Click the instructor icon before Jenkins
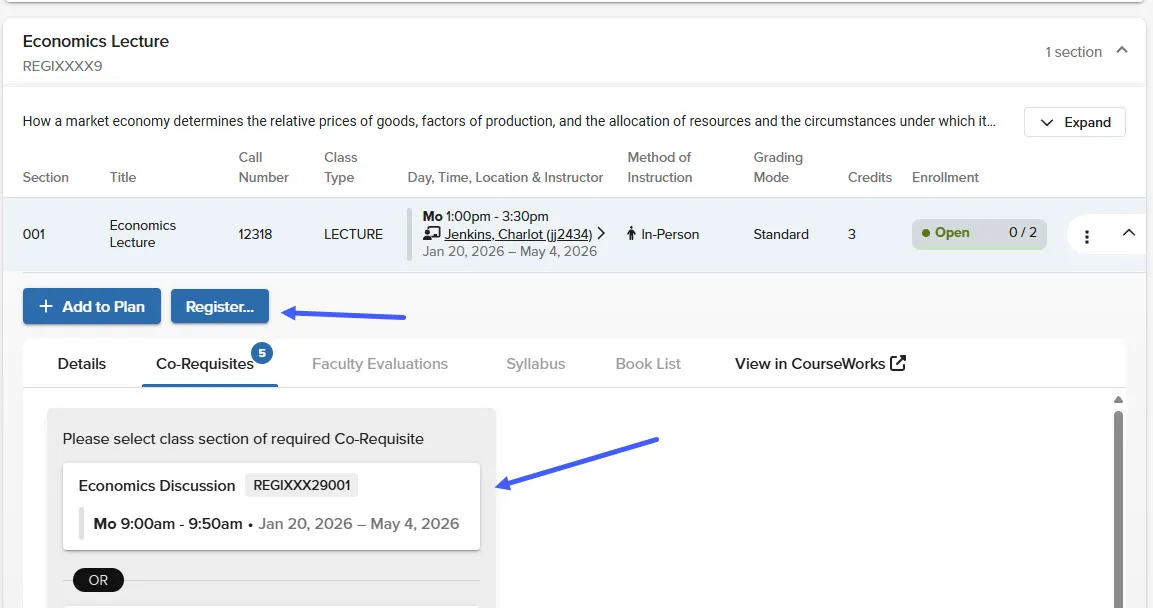Image resolution: width=1153 pixels, height=608 pixels. coord(432,234)
